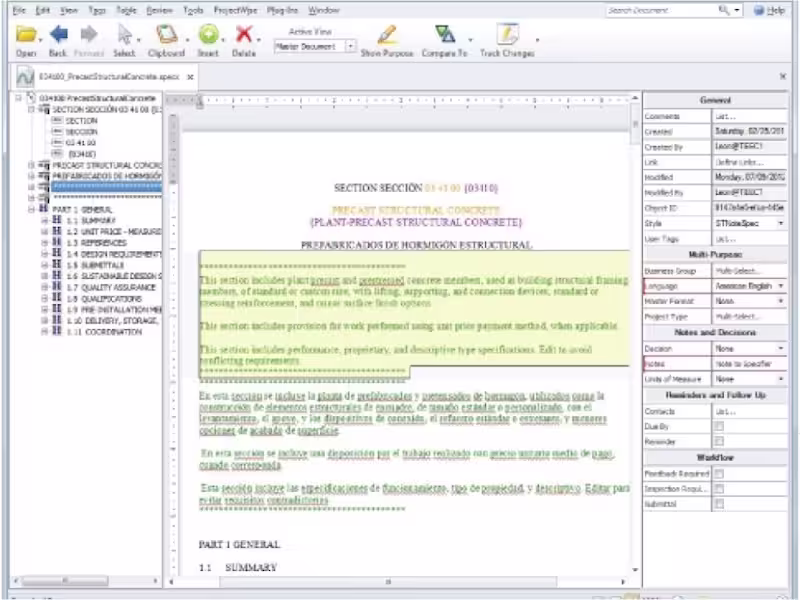
Task: Open the Decision dropdown
Action: coord(781,348)
